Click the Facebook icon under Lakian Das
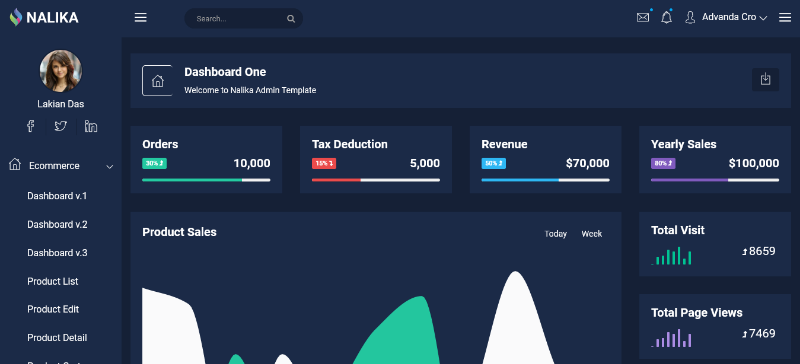The height and width of the screenshot is (364, 800). click(31, 126)
